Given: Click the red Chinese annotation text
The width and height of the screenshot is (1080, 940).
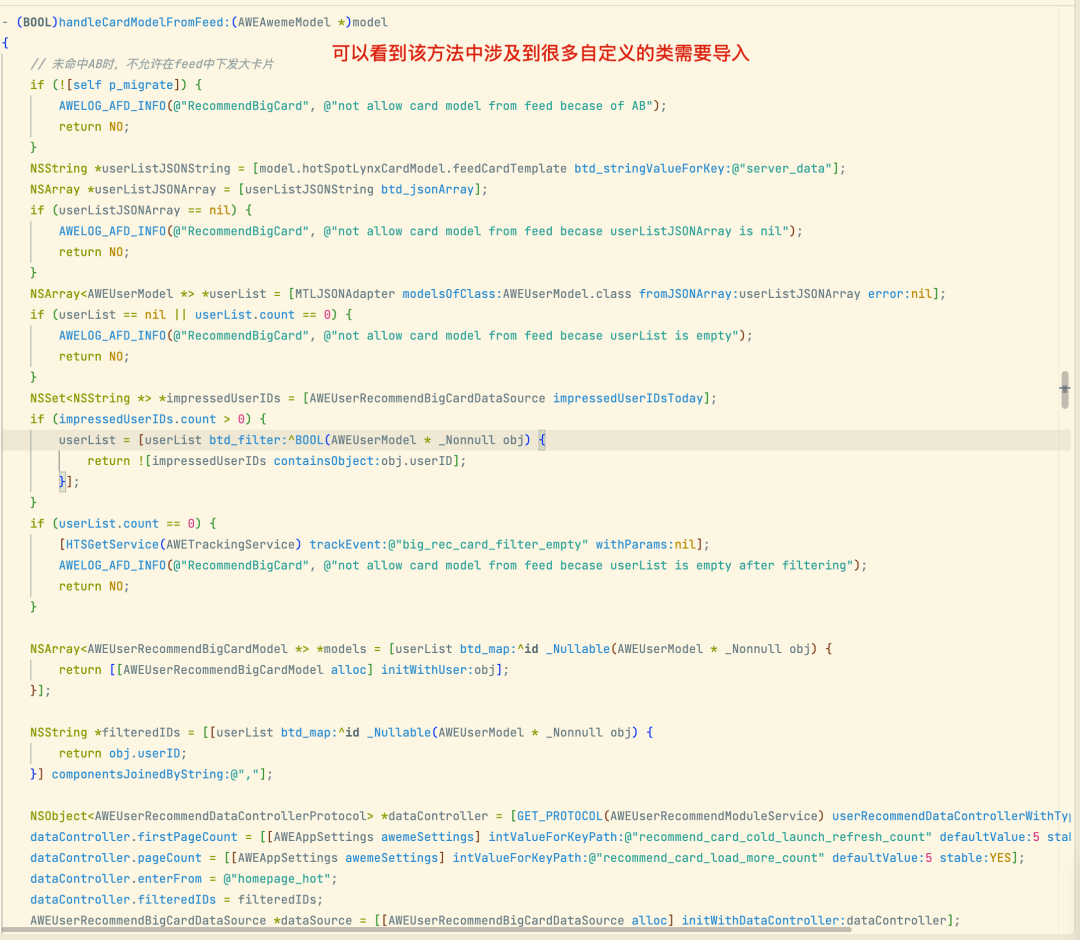Looking at the screenshot, I should click(x=541, y=53).
